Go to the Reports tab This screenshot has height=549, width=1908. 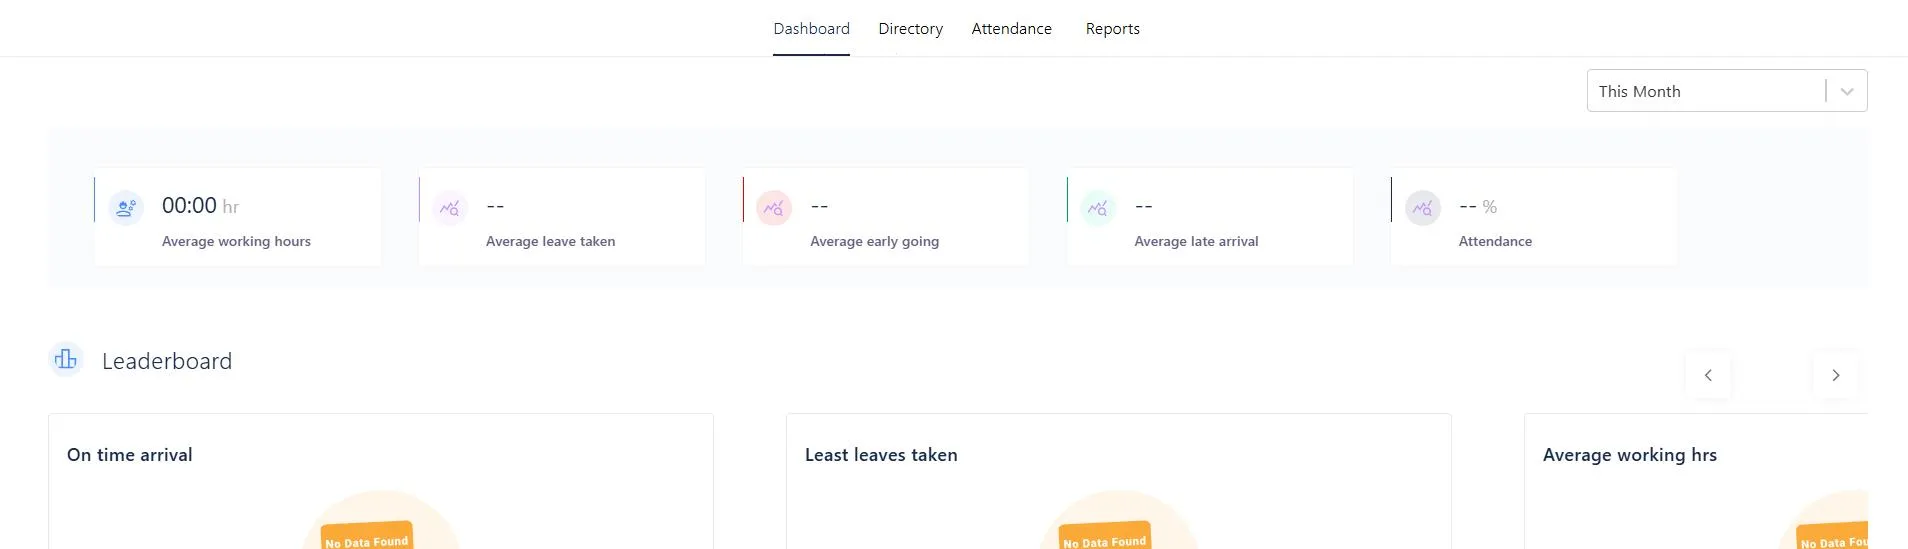tap(1112, 29)
